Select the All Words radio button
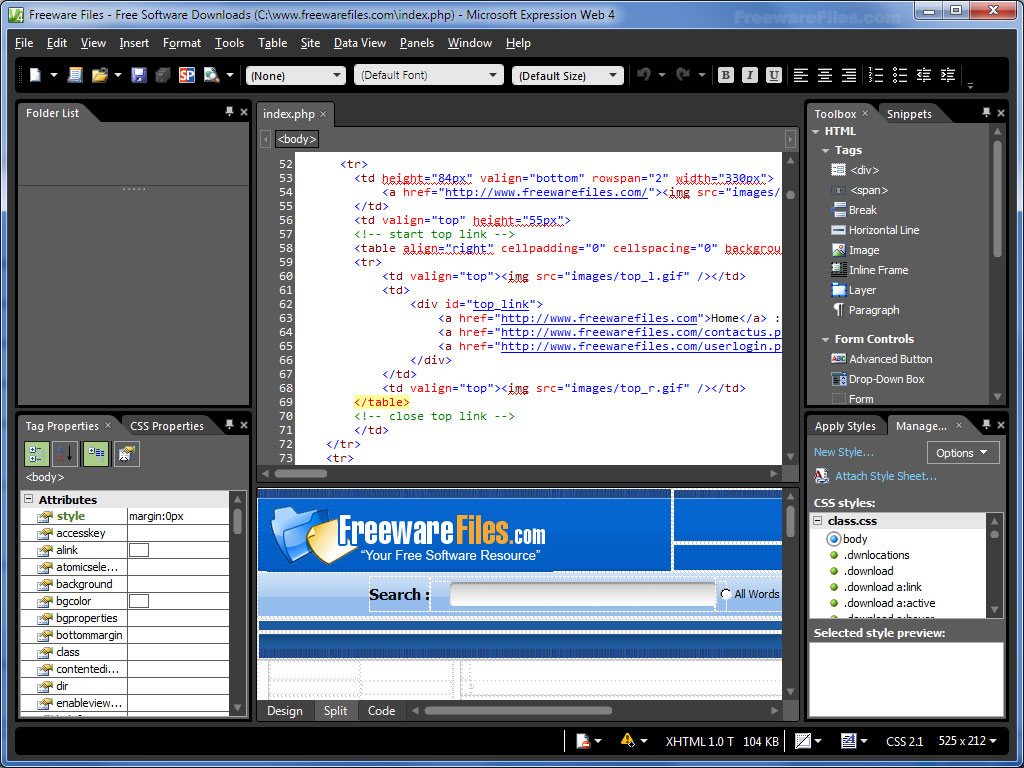 click(x=725, y=594)
